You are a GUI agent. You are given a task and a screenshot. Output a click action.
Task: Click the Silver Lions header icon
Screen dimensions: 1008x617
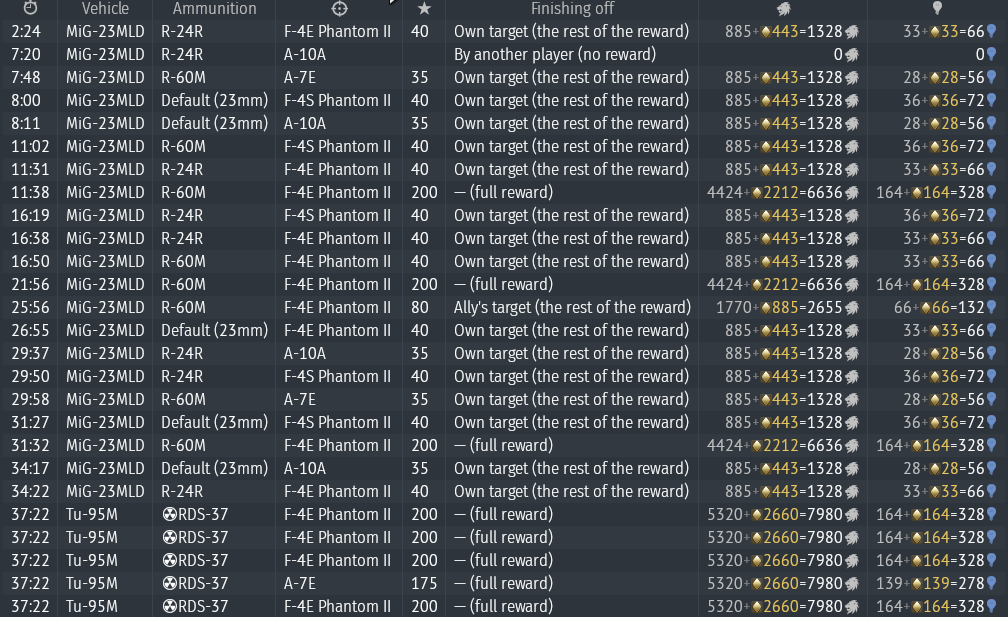(x=784, y=8)
